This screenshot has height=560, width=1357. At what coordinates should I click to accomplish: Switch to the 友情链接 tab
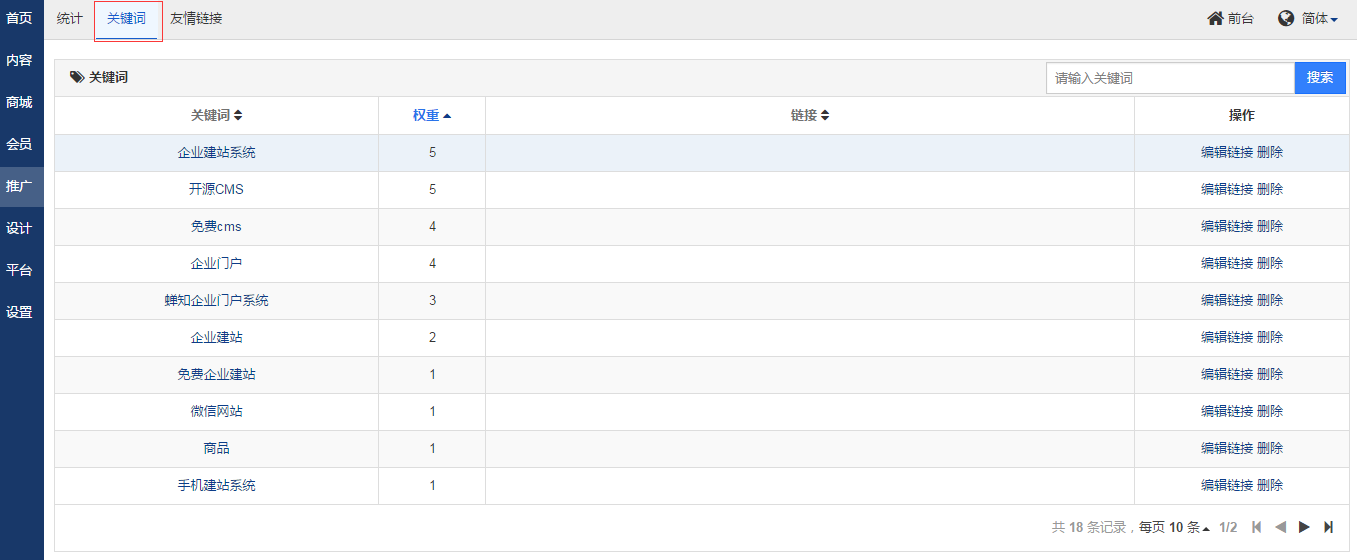tap(196, 19)
